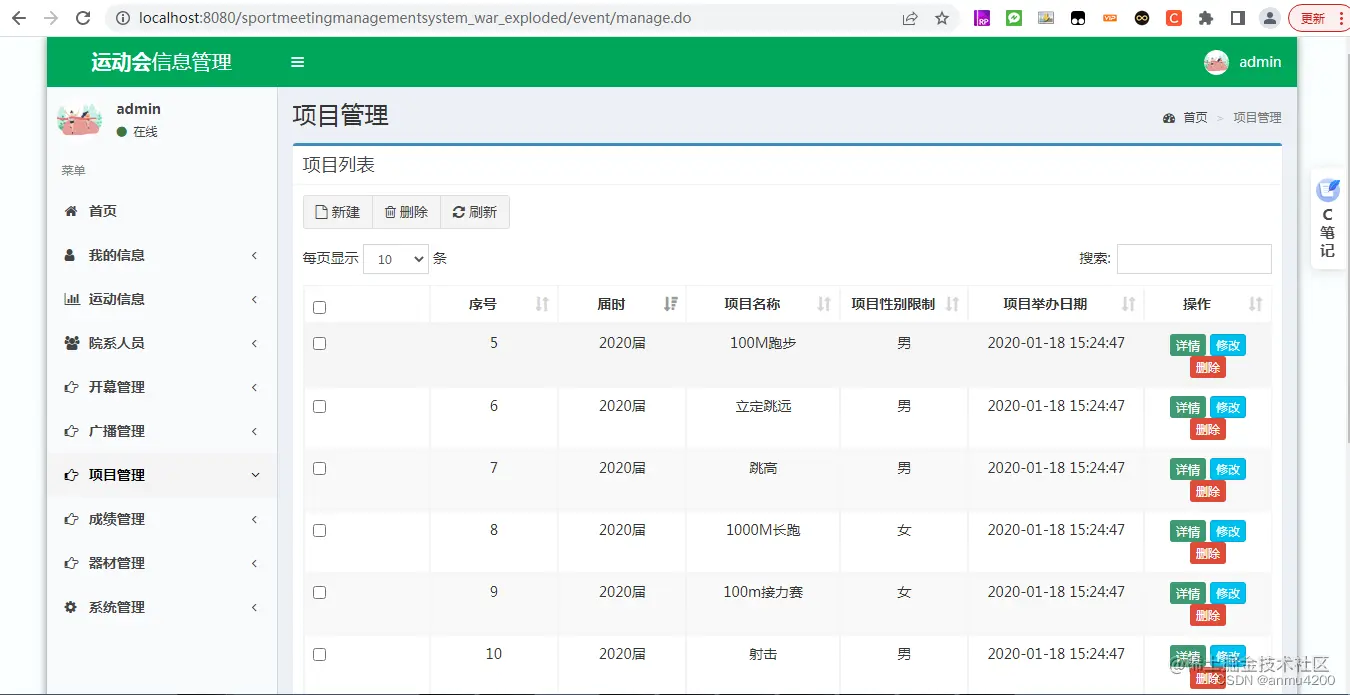The image size is (1350, 695).
Task: Sort table by 项目名称 column
Action: (x=763, y=304)
